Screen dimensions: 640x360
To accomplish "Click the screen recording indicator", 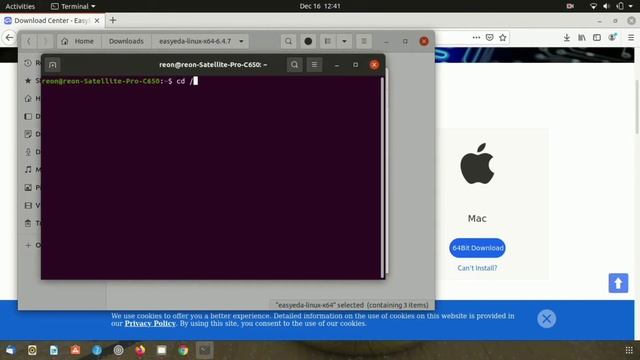I will 570,6.
